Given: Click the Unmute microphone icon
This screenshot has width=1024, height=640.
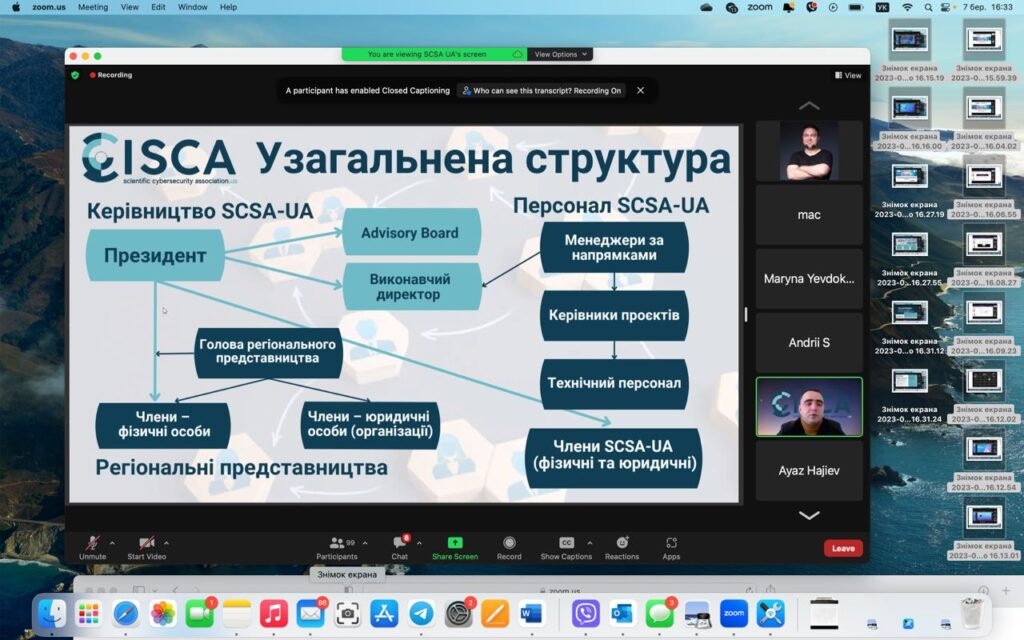Looking at the screenshot, I should (x=92, y=543).
